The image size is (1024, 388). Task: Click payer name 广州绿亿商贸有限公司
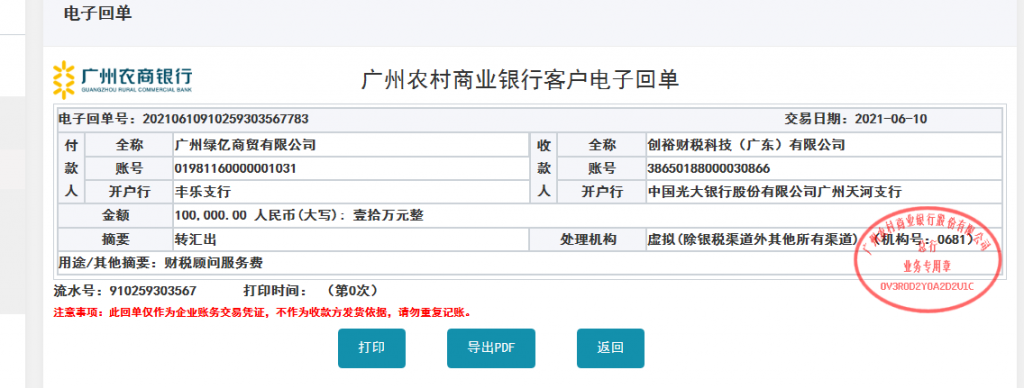[x=245, y=144]
